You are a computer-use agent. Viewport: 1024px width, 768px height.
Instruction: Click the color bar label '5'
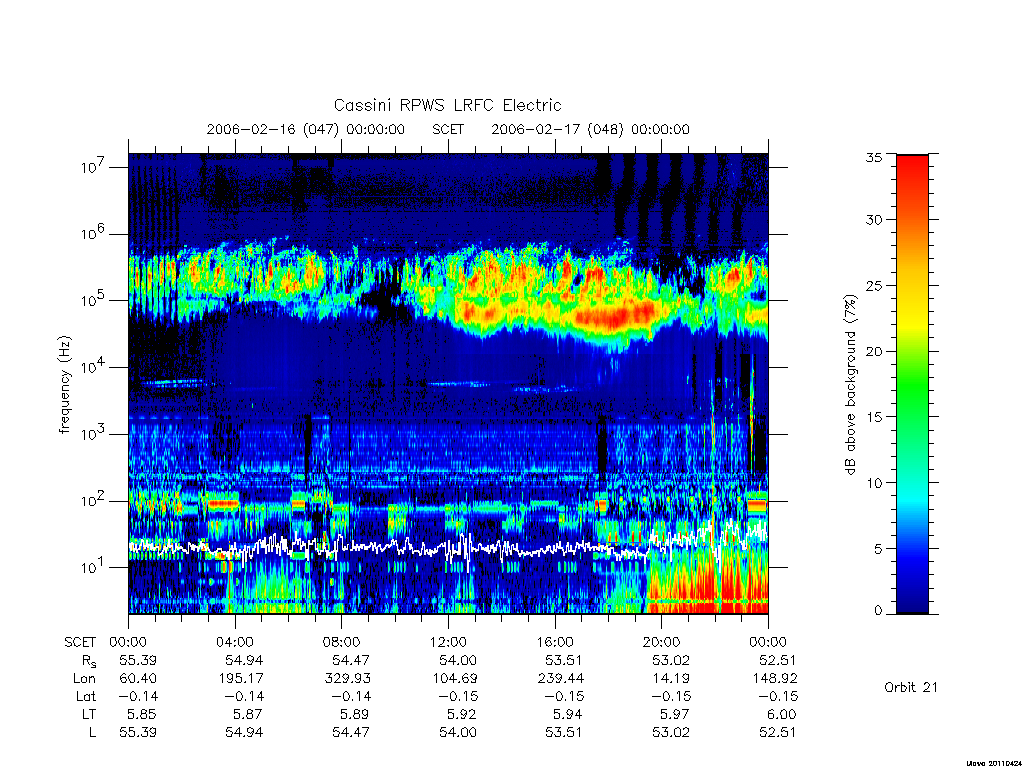coord(877,549)
